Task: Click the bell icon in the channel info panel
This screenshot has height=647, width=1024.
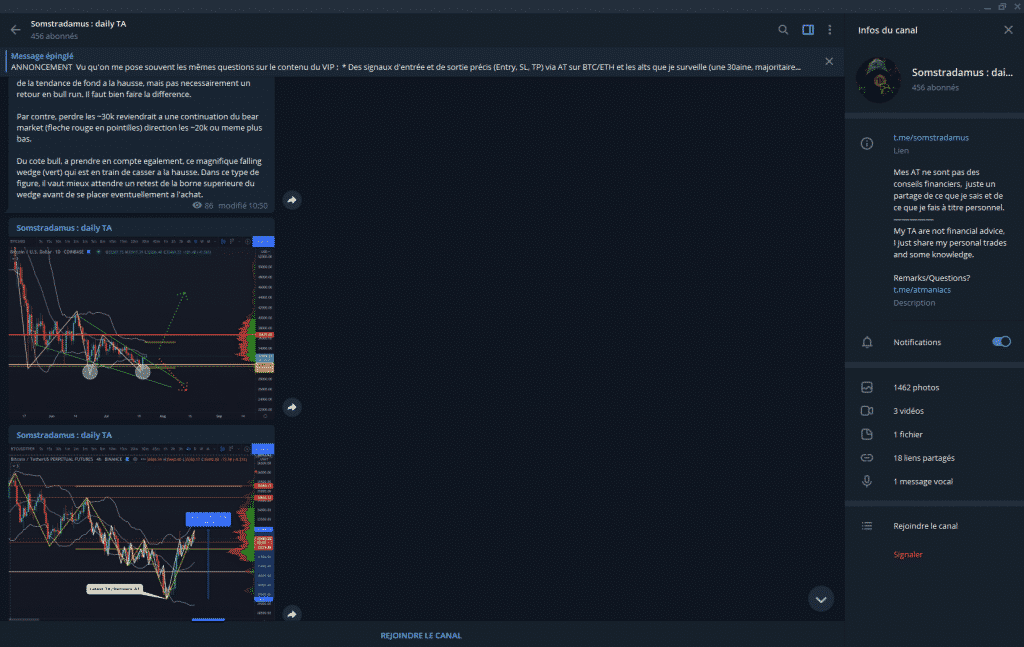Action: (x=866, y=342)
